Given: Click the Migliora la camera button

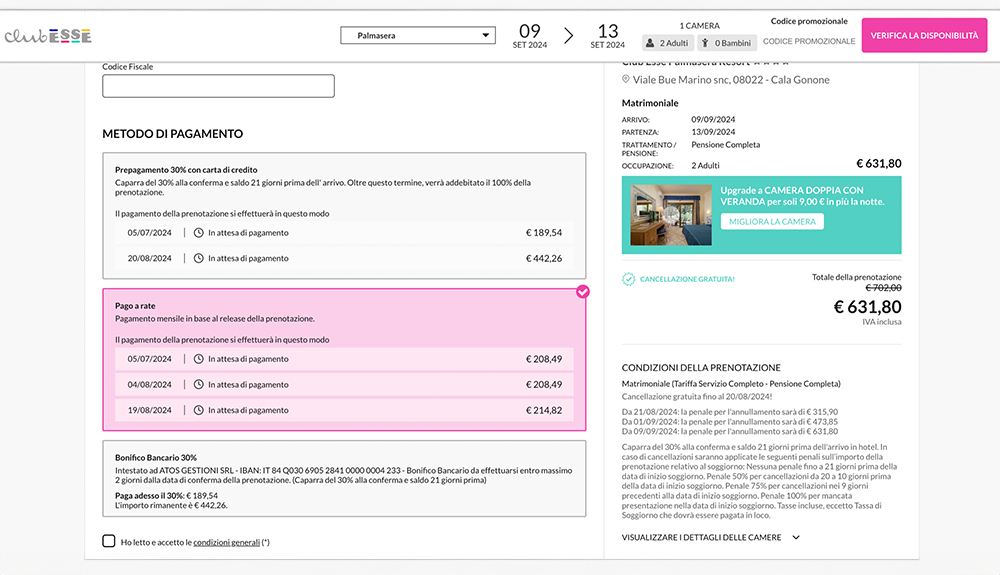Looking at the screenshot, I should 772,221.
